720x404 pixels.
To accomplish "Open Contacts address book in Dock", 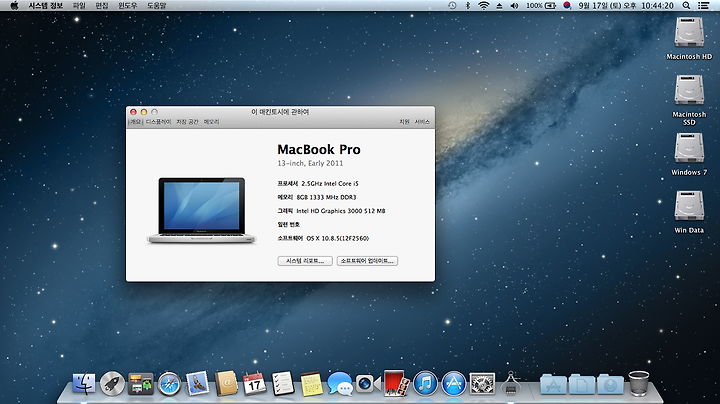I will click(226, 383).
